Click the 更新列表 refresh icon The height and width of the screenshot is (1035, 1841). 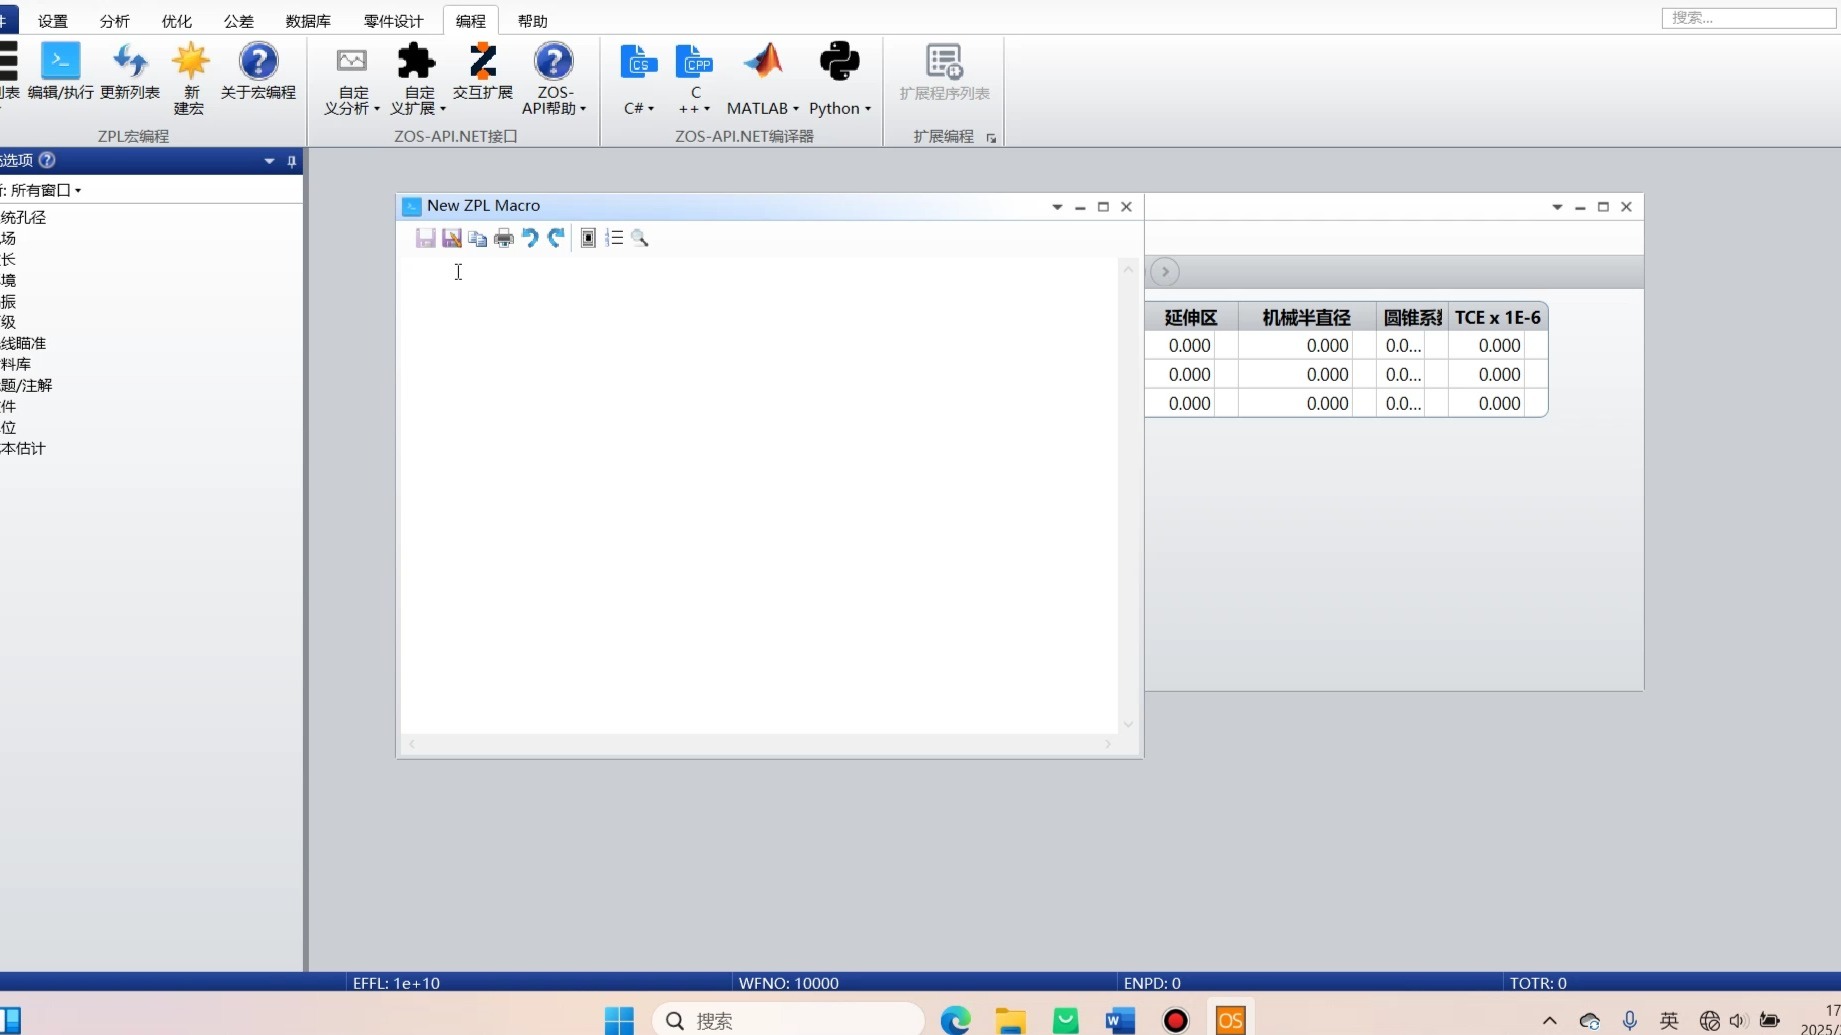[130, 71]
